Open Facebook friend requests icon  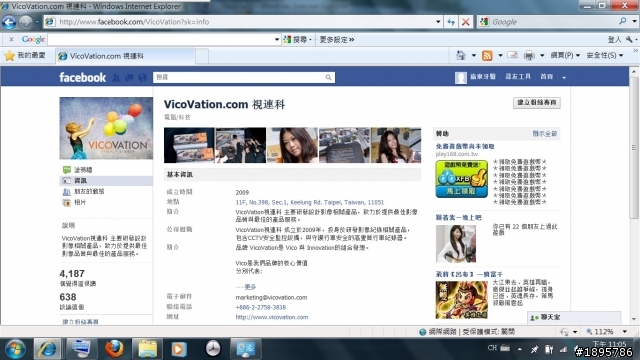click(x=116, y=77)
